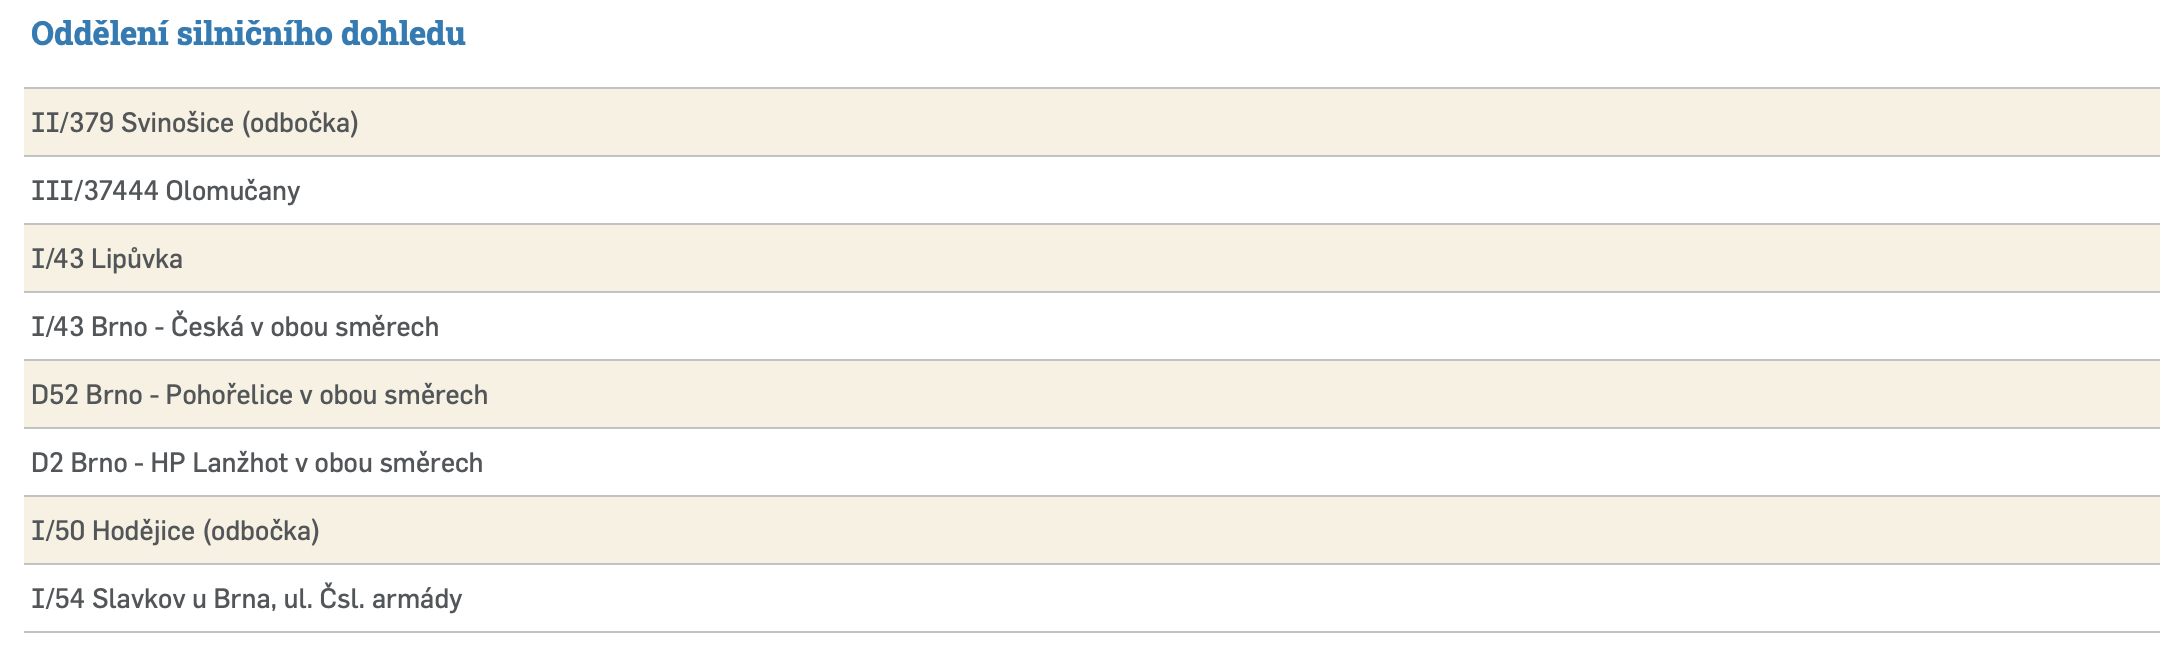
Task: Click the word Lanžhot
Action: [x=240, y=463]
